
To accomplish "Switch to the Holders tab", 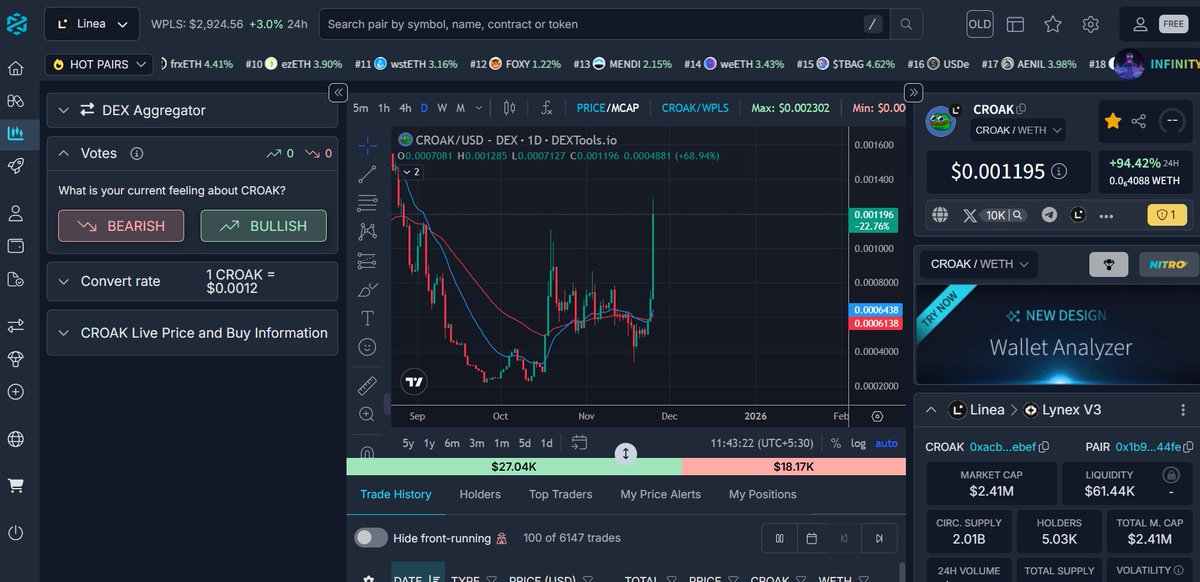I will pyautogui.click(x=480, y=494).
